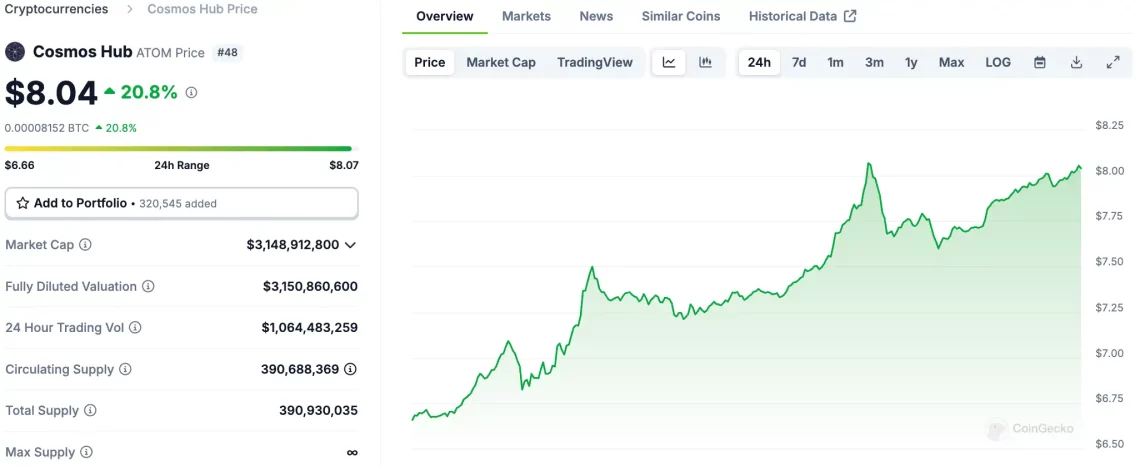1140x466 pixels.
Task: Click the star icon in Add to Portfolio
Action: [x=23, y=204]
